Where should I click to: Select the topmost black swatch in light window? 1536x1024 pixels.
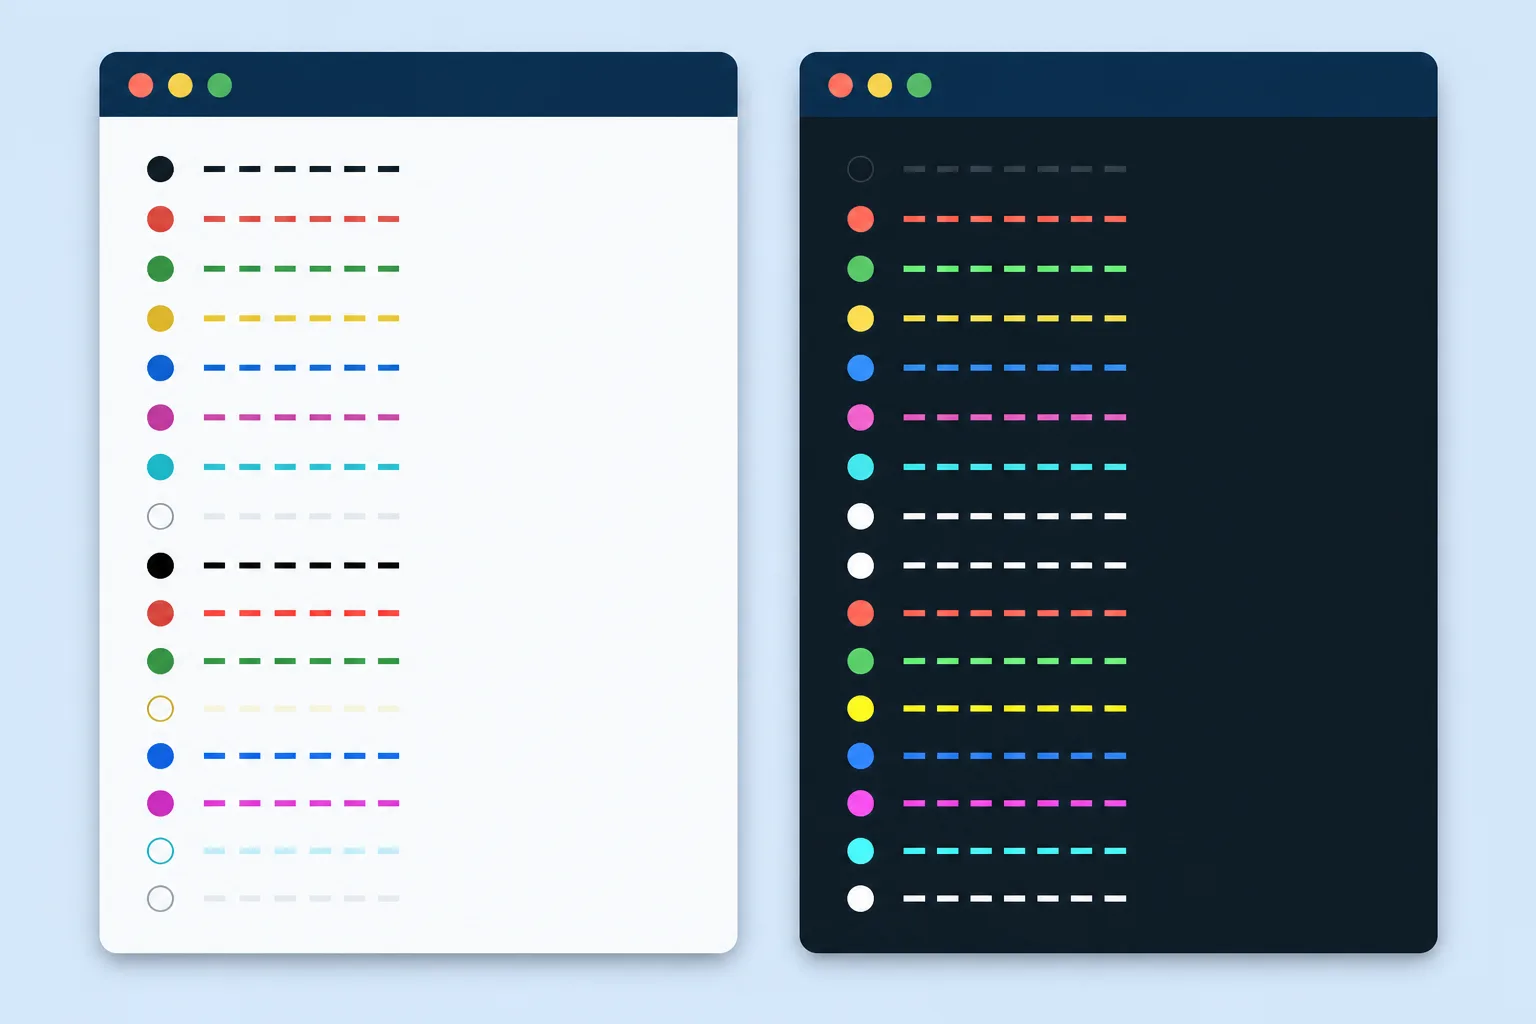coord(160,169)
